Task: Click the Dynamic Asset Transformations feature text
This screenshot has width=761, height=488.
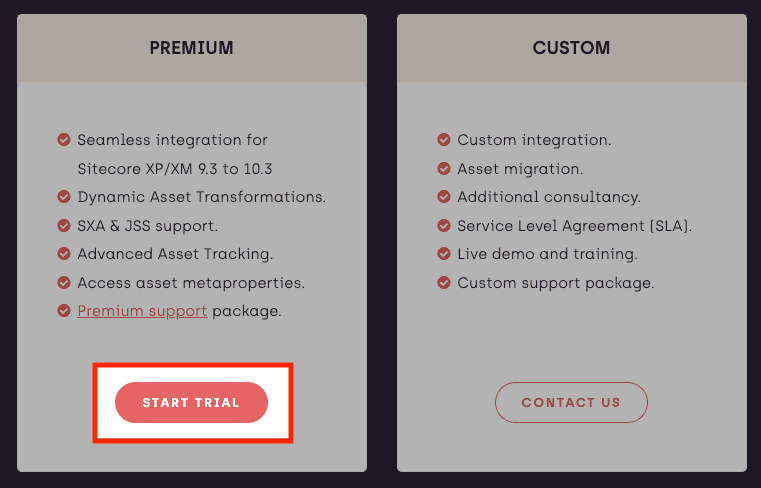Action: tap(201, 197)
